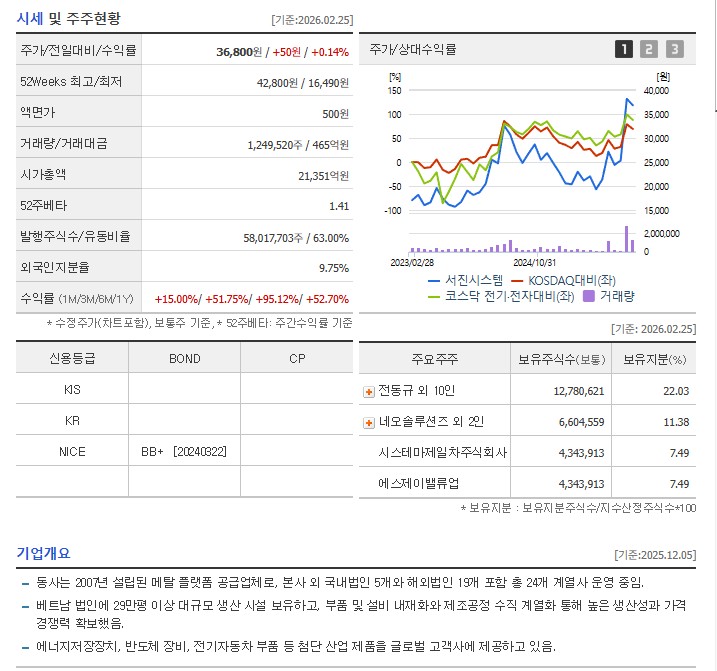
Task: Click the 12,780,621 shares value
Action: click(579, 391)
